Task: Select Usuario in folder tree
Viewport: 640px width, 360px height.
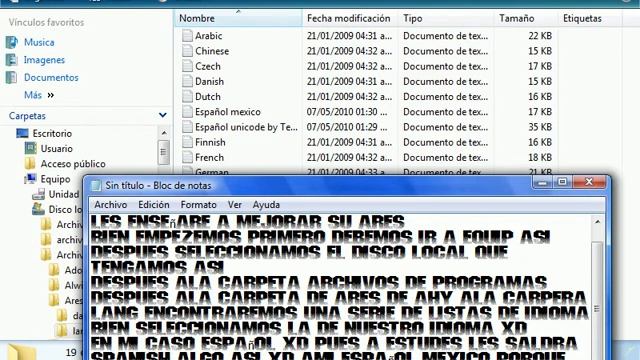Action: click(x=56, y=149)
